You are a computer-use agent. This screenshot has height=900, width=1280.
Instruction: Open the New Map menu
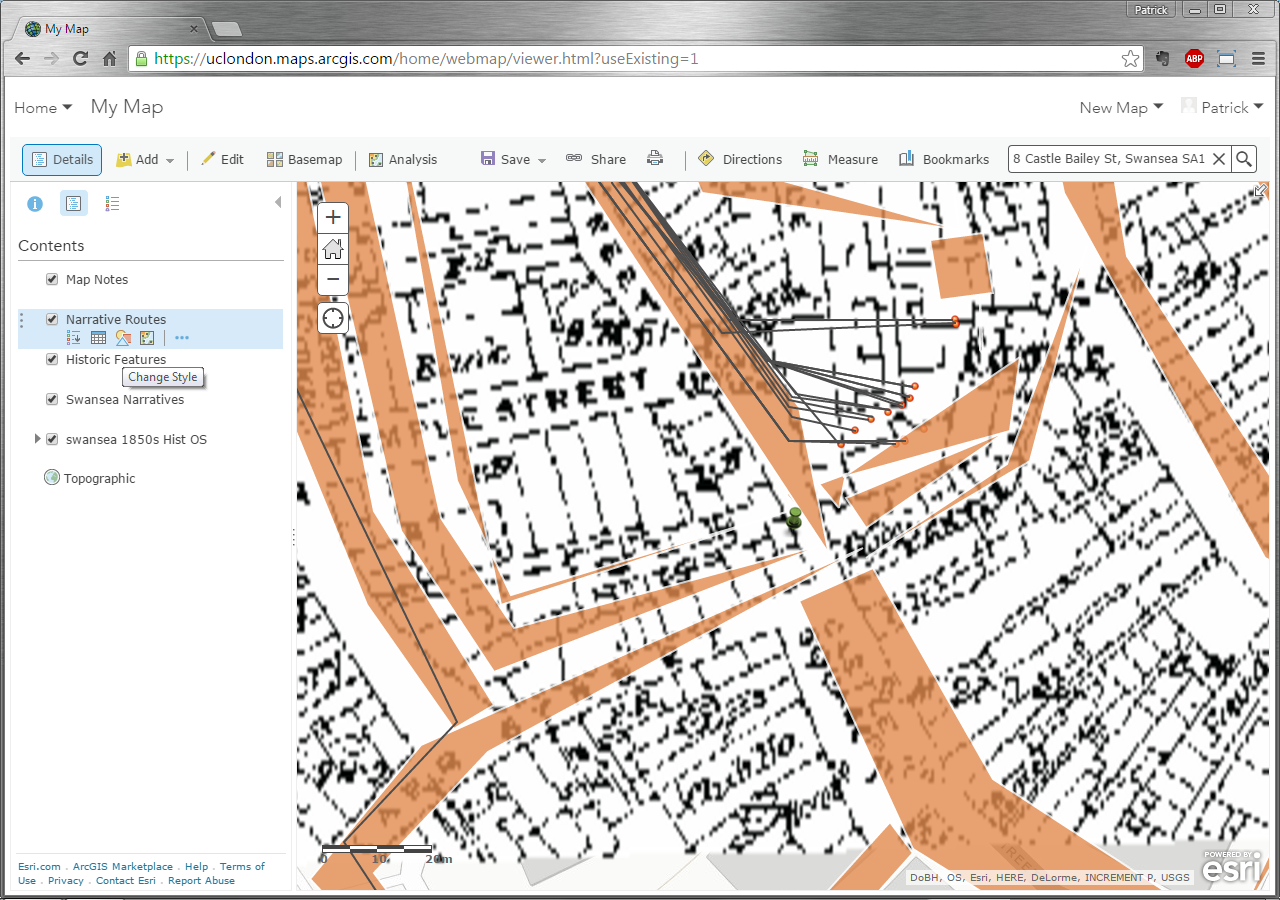[x=1120, y=108]
